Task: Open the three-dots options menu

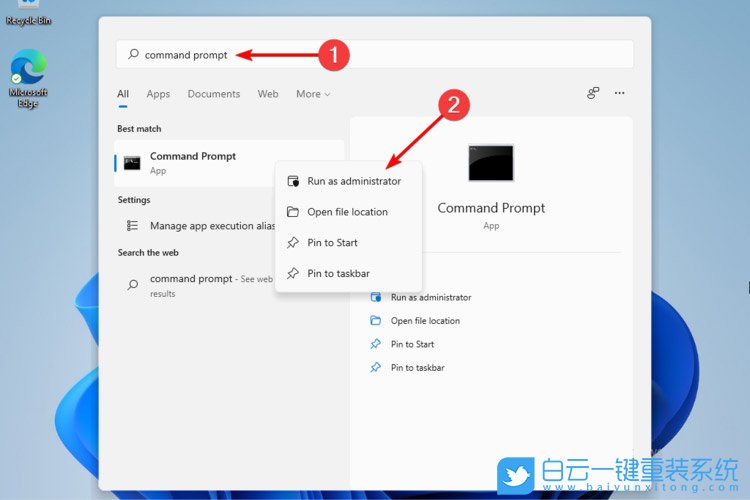Action: [619, 93]
